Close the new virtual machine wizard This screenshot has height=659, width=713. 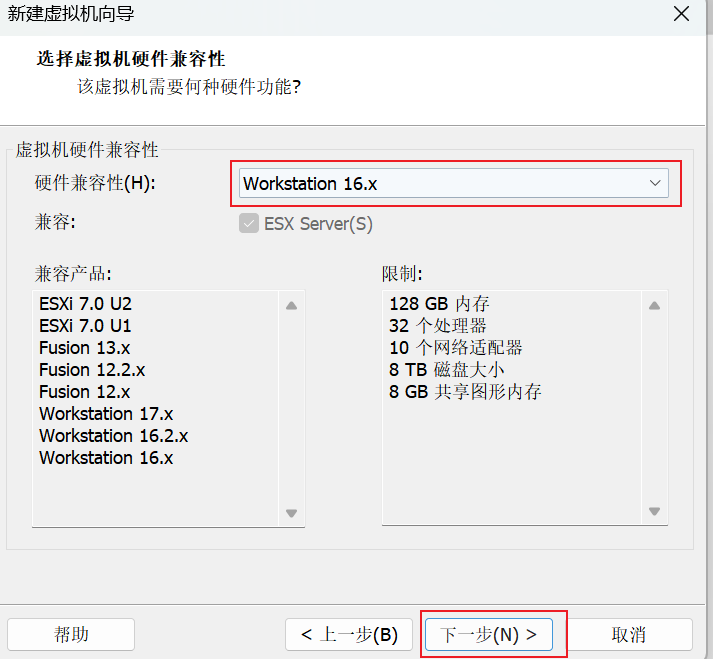[681, 14]
